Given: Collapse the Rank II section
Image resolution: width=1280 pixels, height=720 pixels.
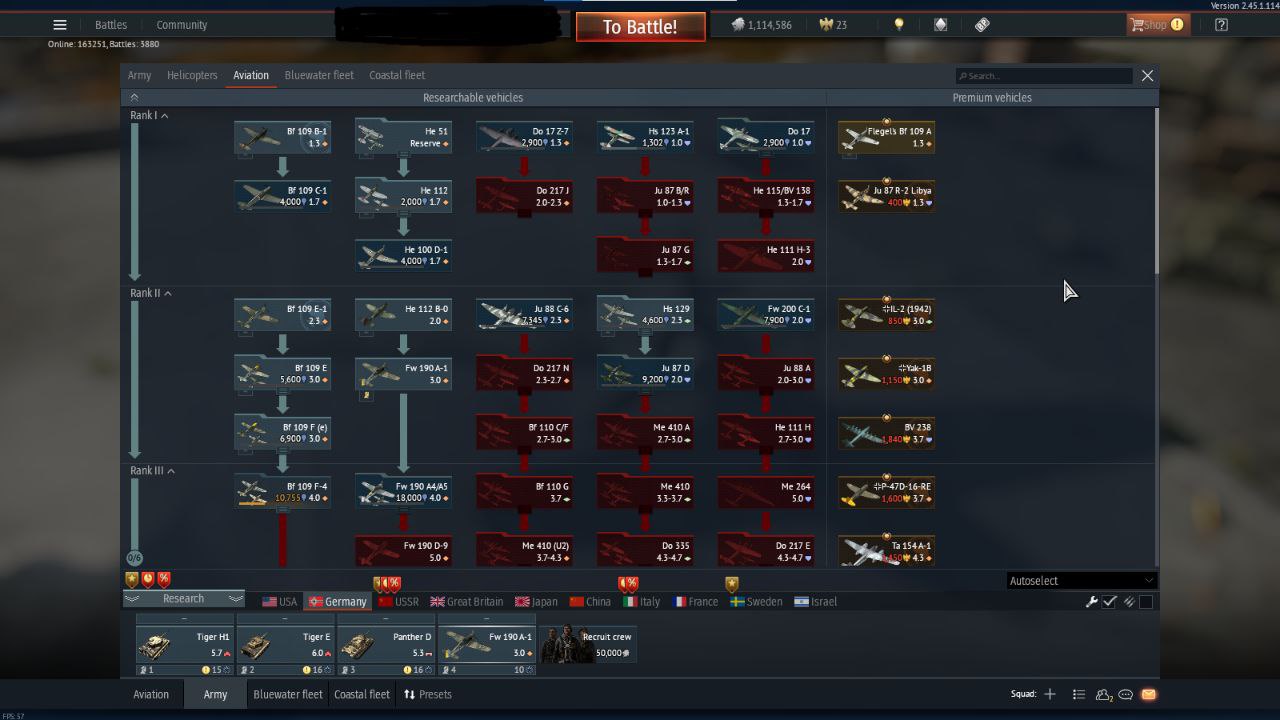Looking at the screenshot, I should (x=167, y=293).
